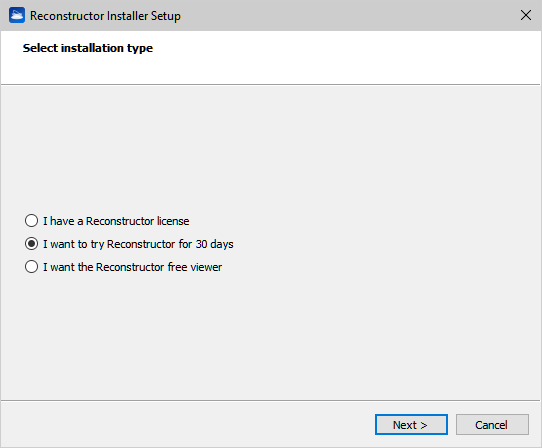Proceed with the Next > button
Screen dimensions: 542x448
pos(411,424)
